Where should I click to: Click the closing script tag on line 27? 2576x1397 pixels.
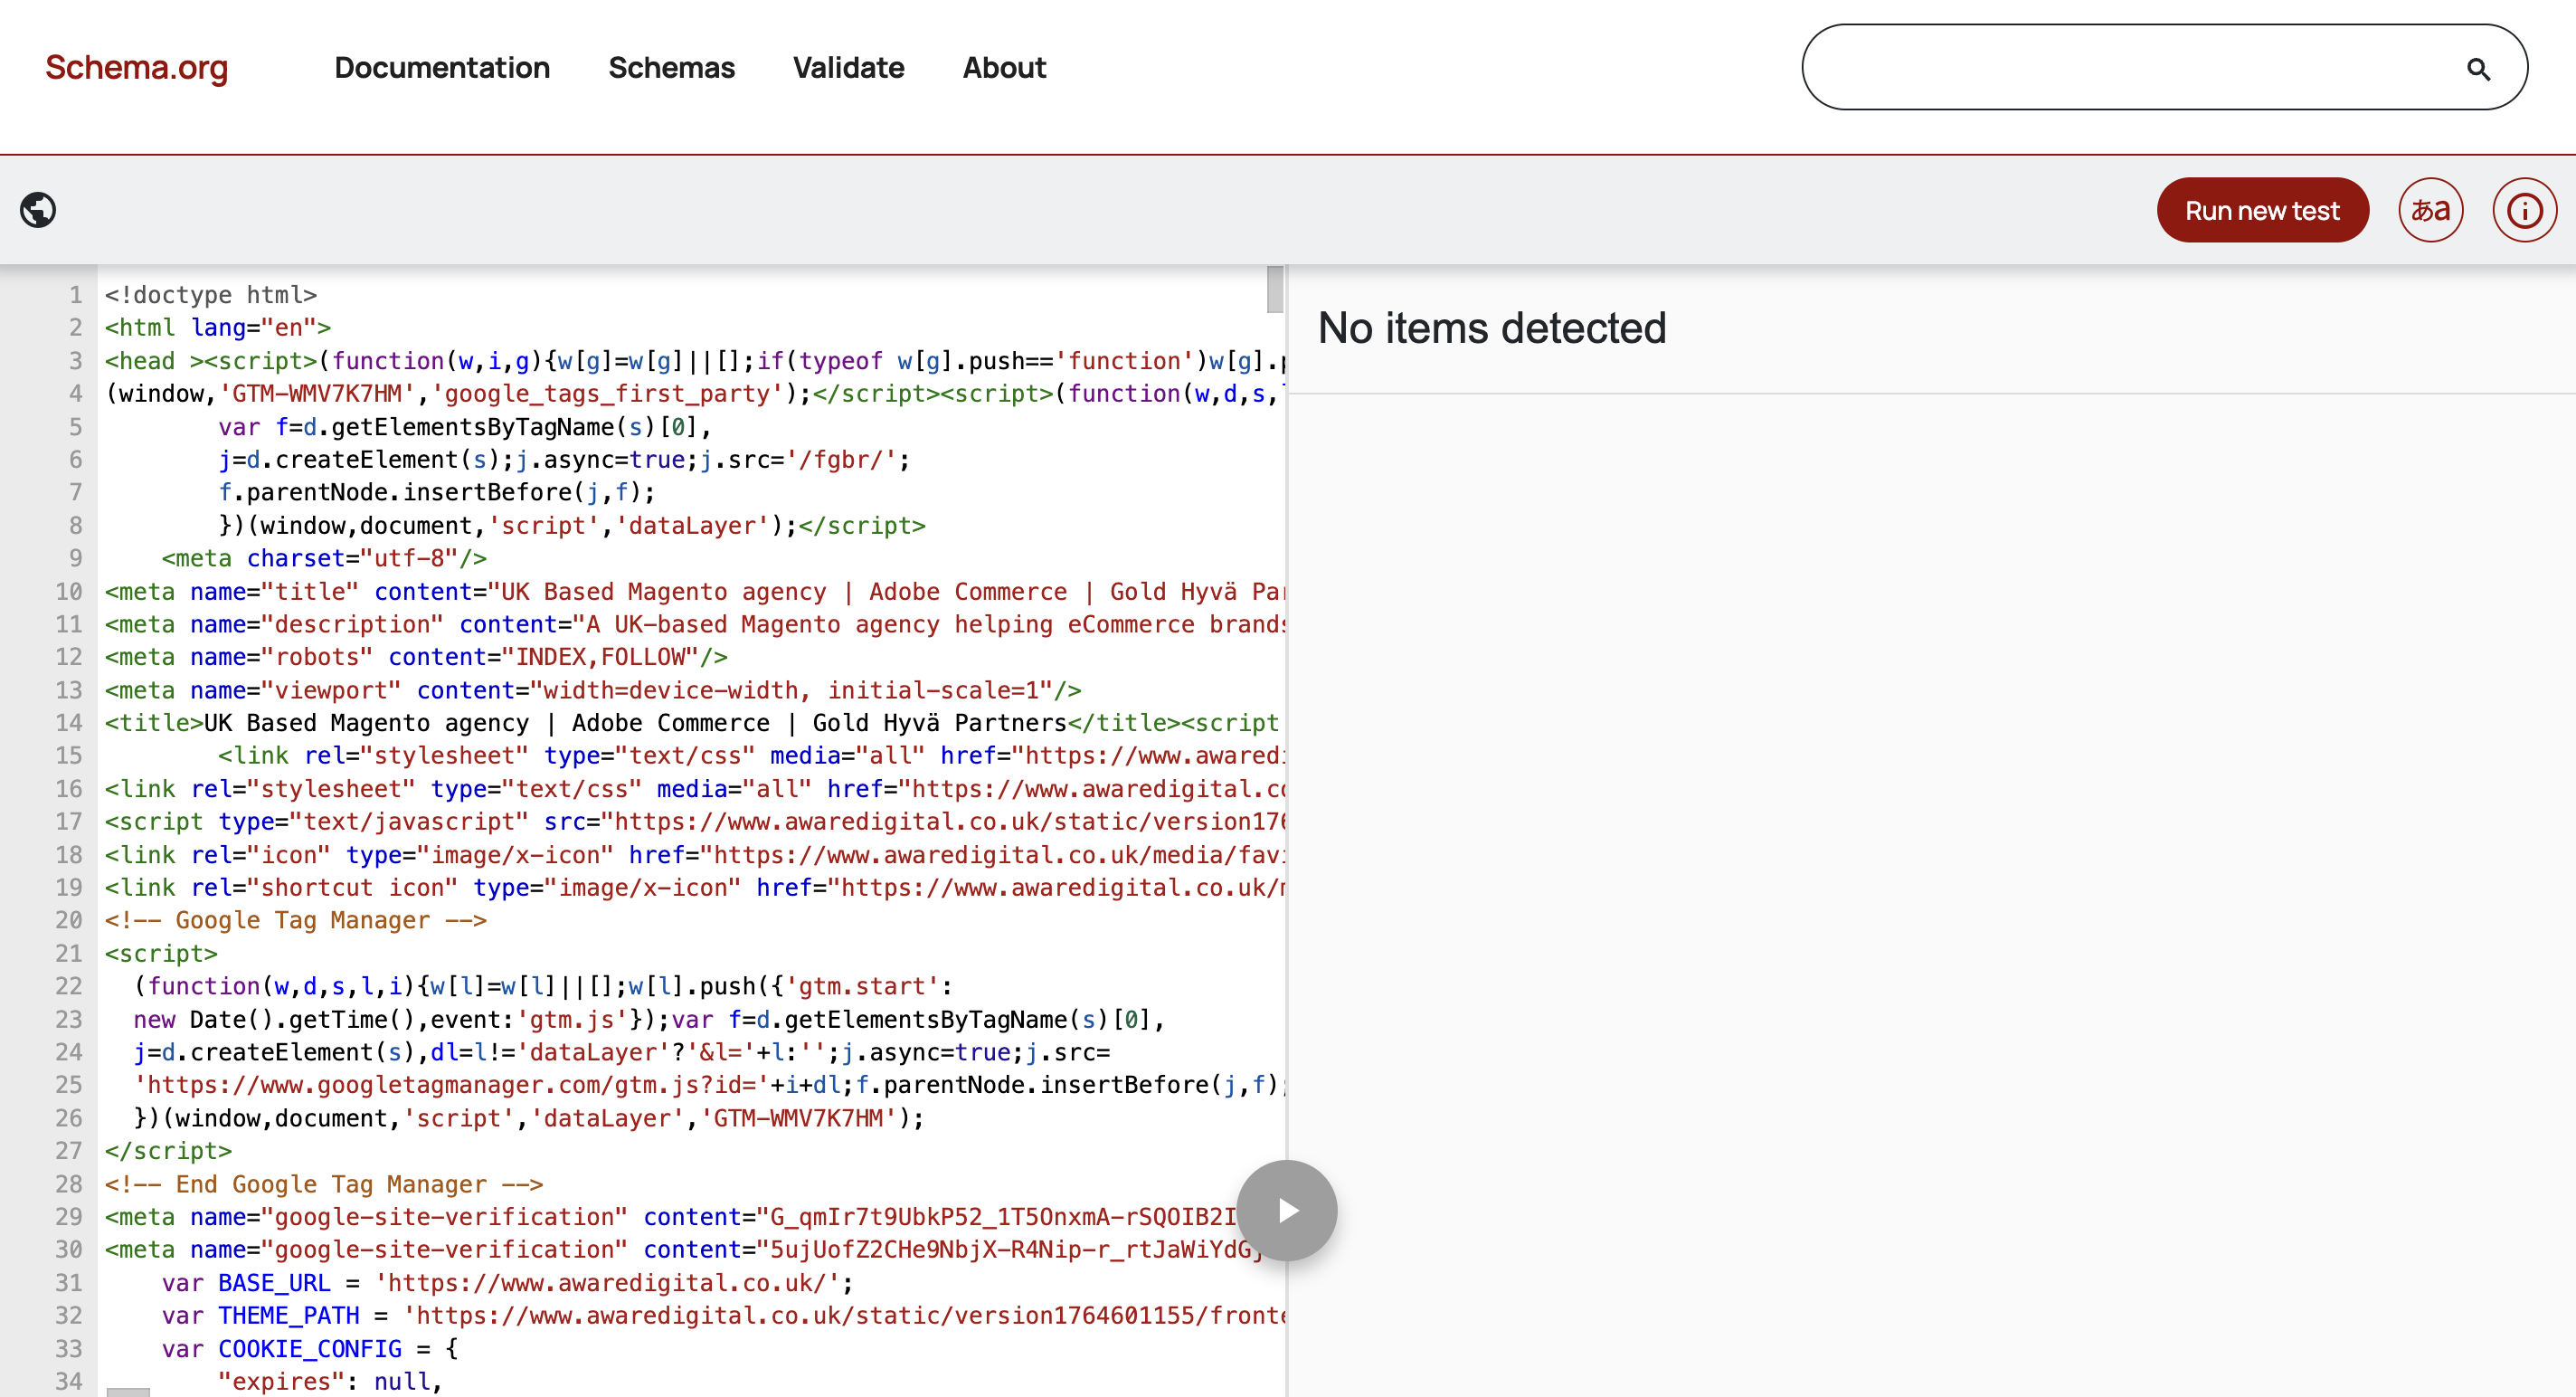point(168,1151)
